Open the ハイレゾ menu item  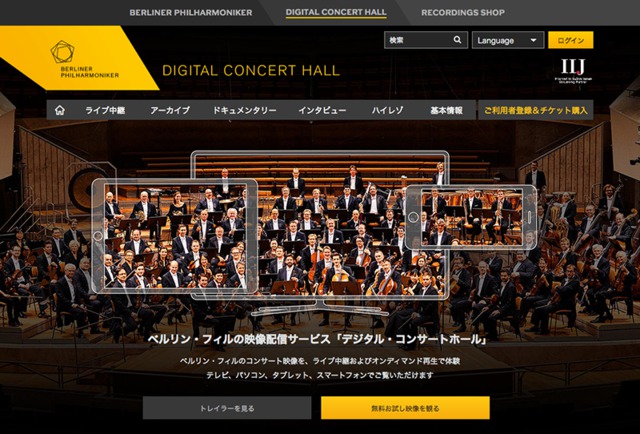point(387,110)
